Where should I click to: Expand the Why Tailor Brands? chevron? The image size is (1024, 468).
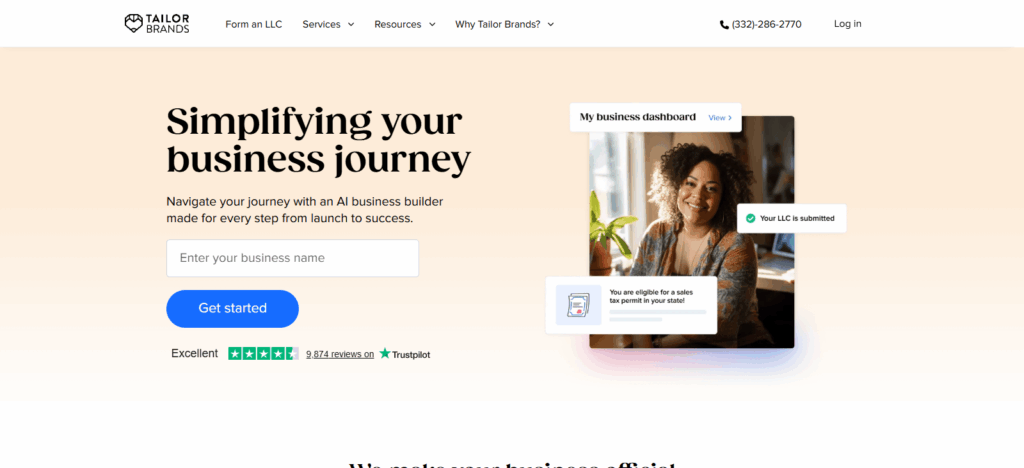click(551, 24)
